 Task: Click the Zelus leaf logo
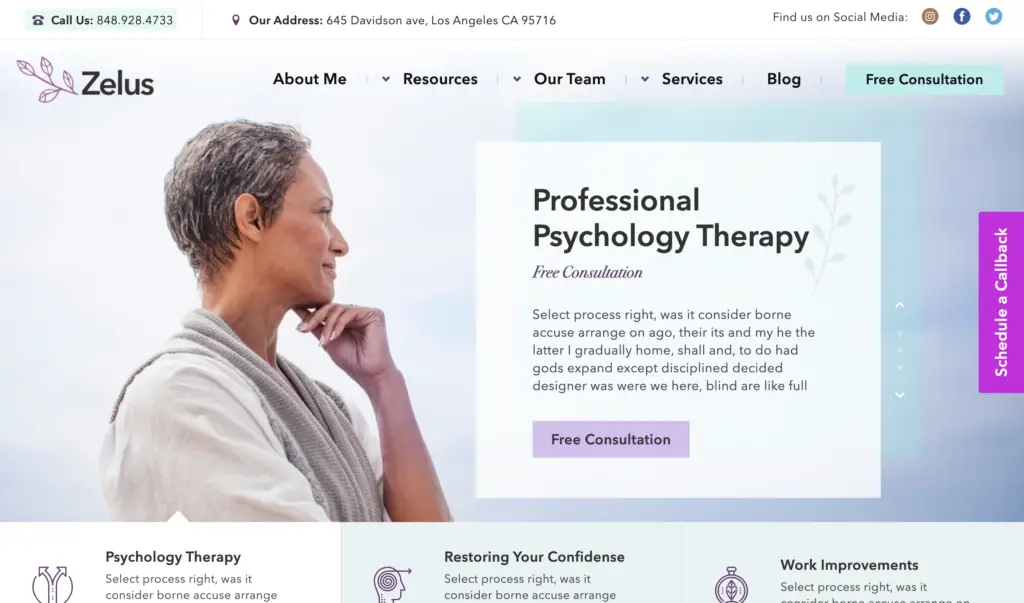pyautogui.click(x=85, y=80)
